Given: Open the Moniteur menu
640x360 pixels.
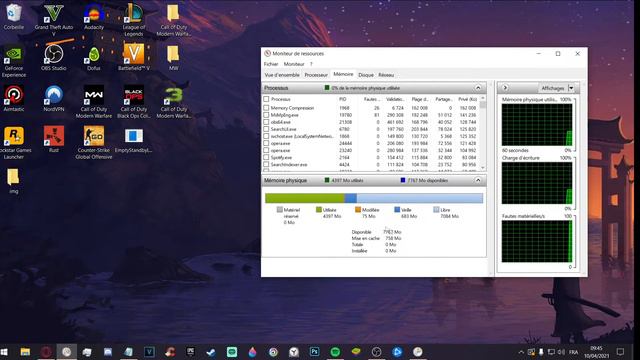Looking at the screenshot, I should (294, 64).
